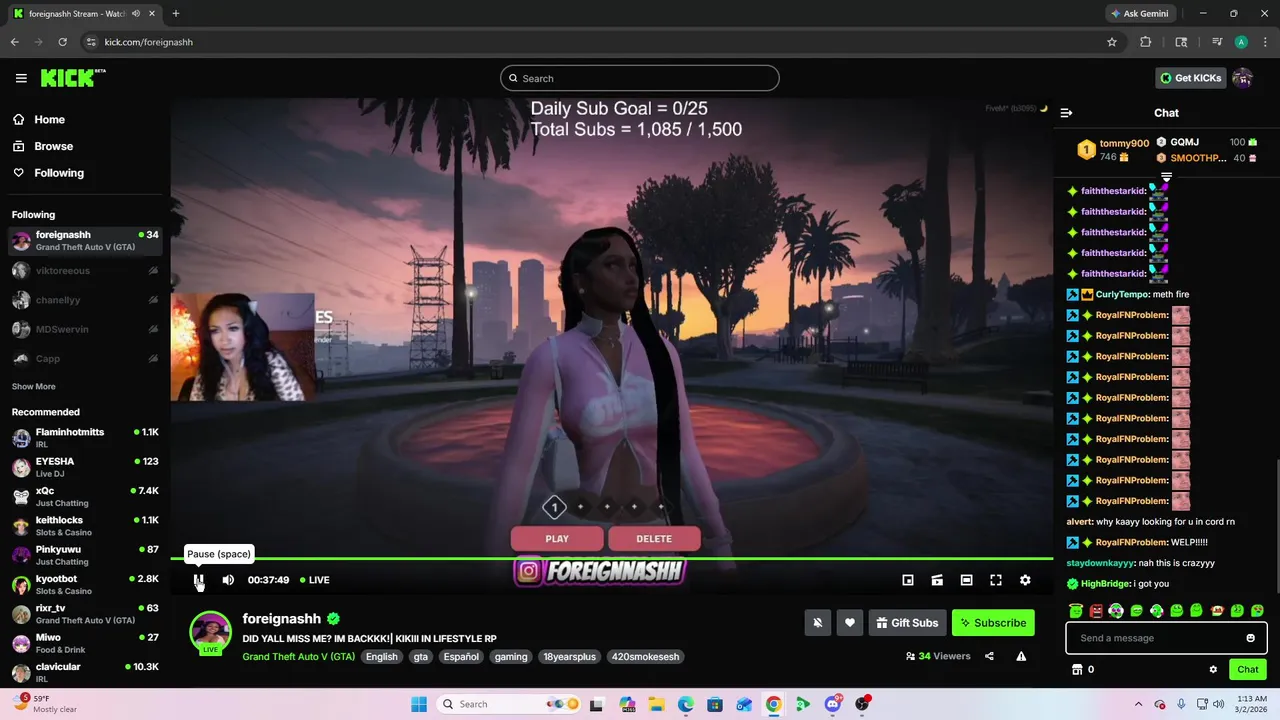Insert the red angry face emote

1096,611
